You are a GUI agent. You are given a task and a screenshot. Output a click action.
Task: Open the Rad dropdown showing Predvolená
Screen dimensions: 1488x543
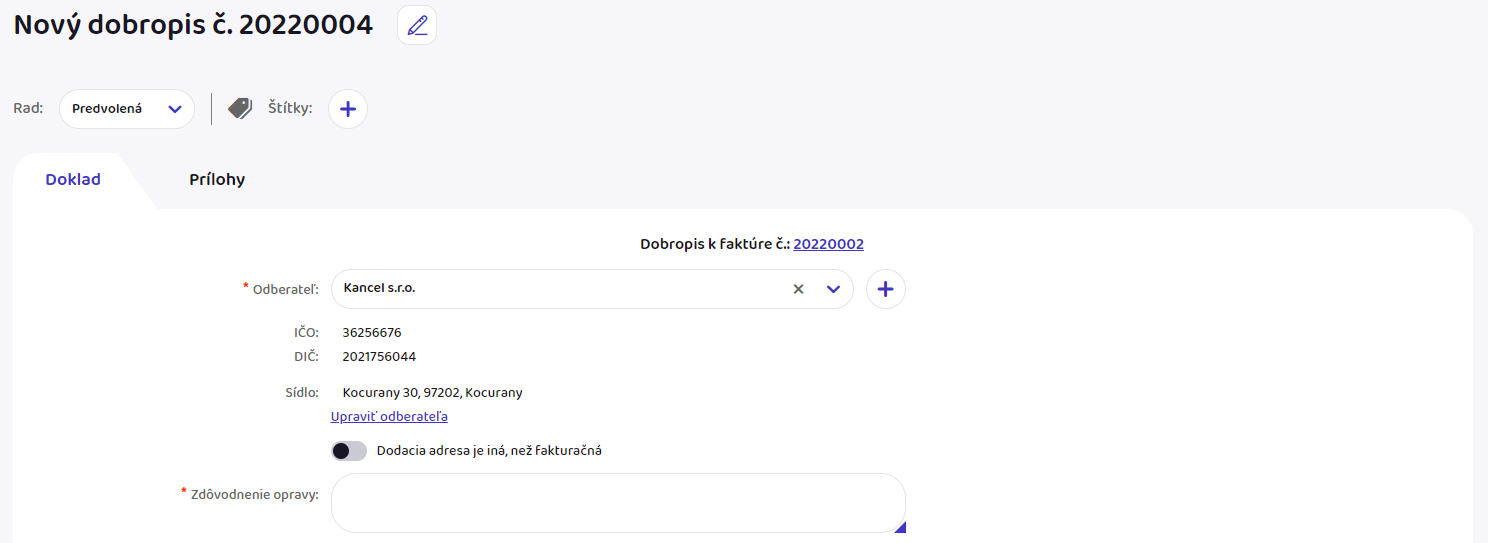[127, 109]
